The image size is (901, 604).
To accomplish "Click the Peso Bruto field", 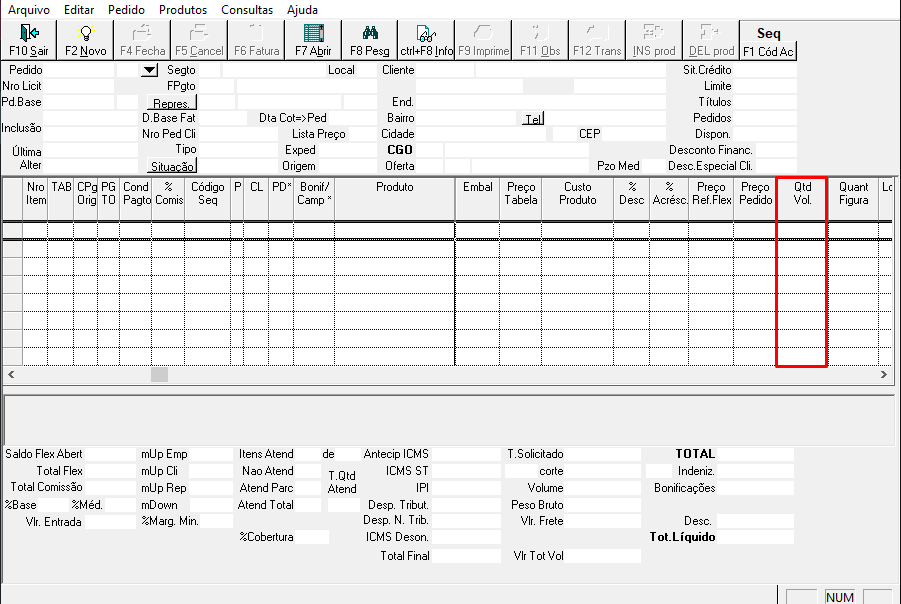I will [x=603, y=505].
